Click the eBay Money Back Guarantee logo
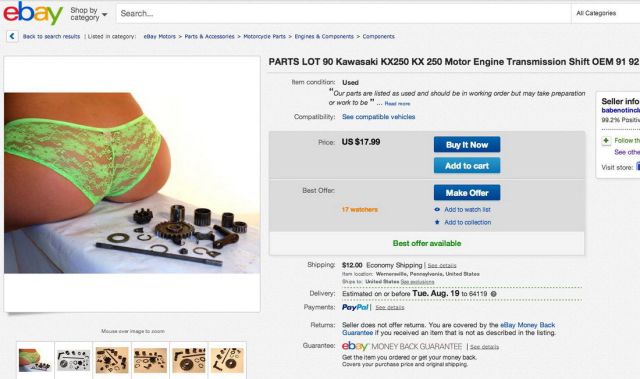 coord(402,346)
